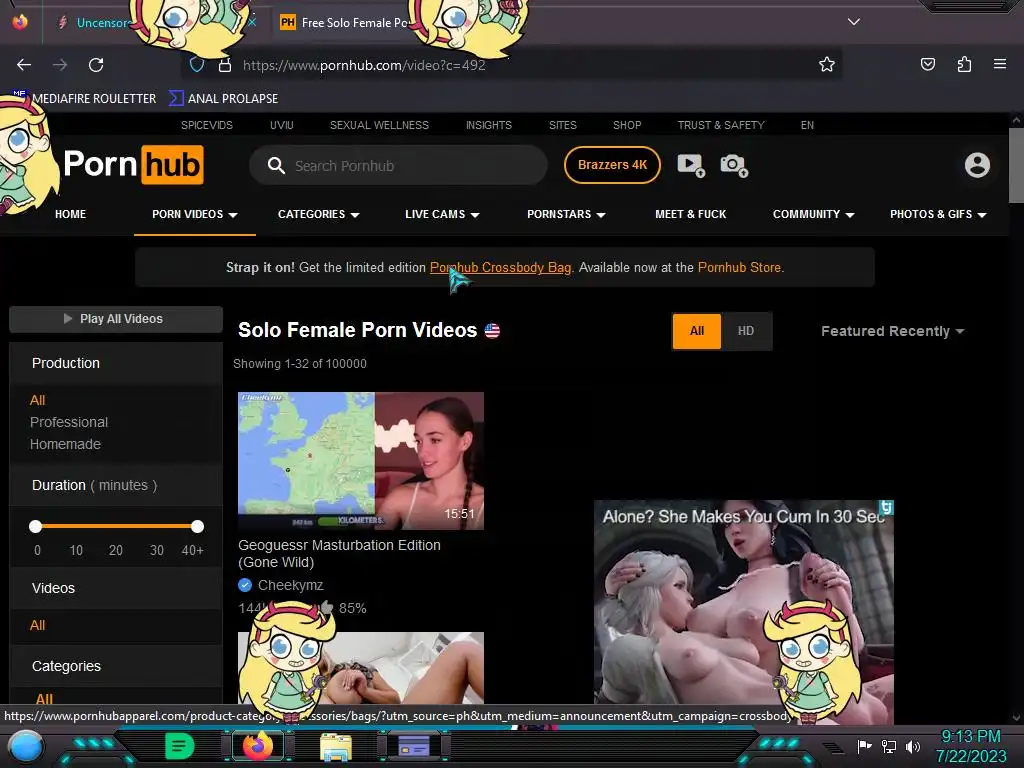Image resolution: width=1024 pixels, height=768 pixels.
Task: Open the EN language selector
Action: [x=807, y=125]
